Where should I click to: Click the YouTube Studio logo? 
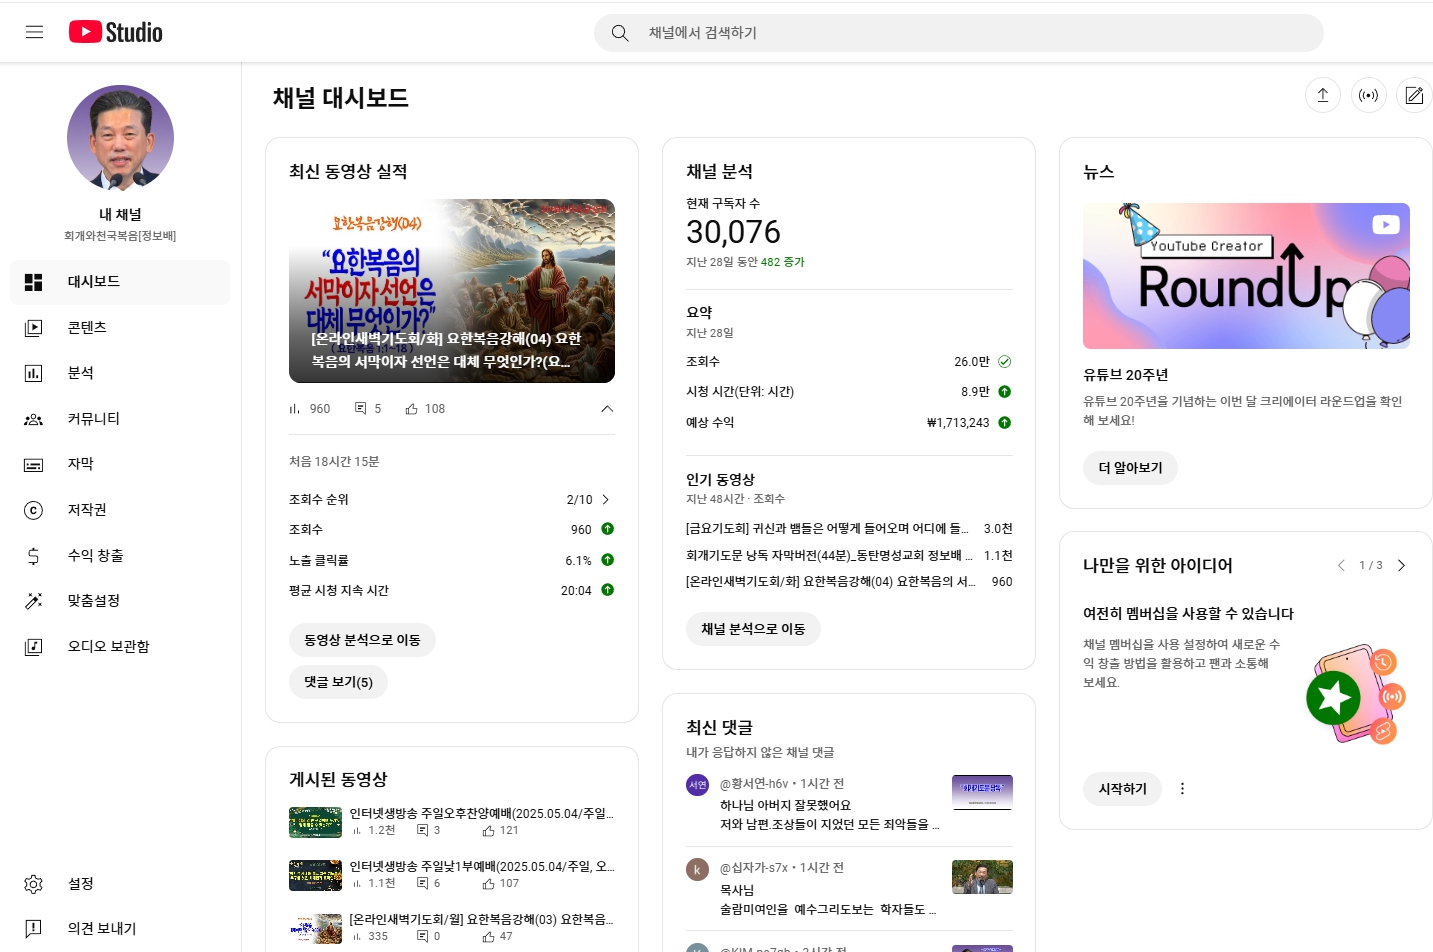tap(115, 32)
